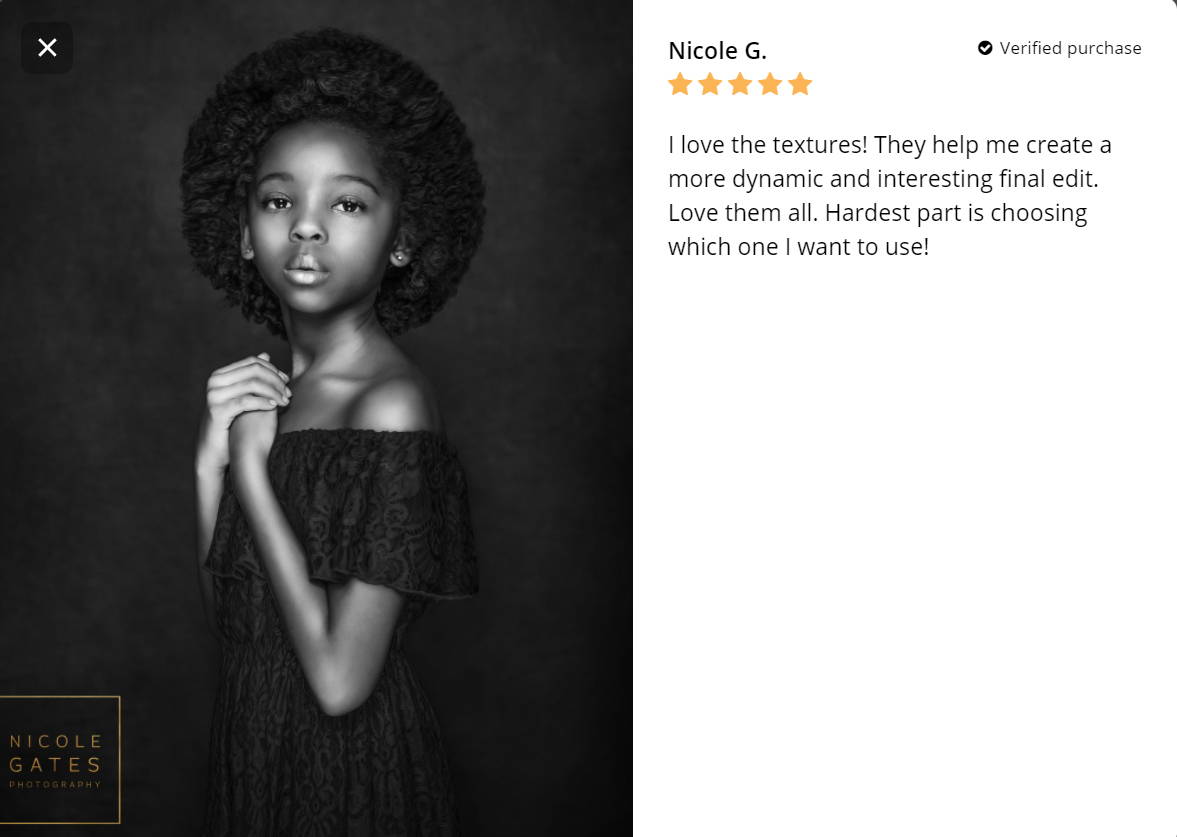Click the reviewer name Nicole G.

pos(717,50)
